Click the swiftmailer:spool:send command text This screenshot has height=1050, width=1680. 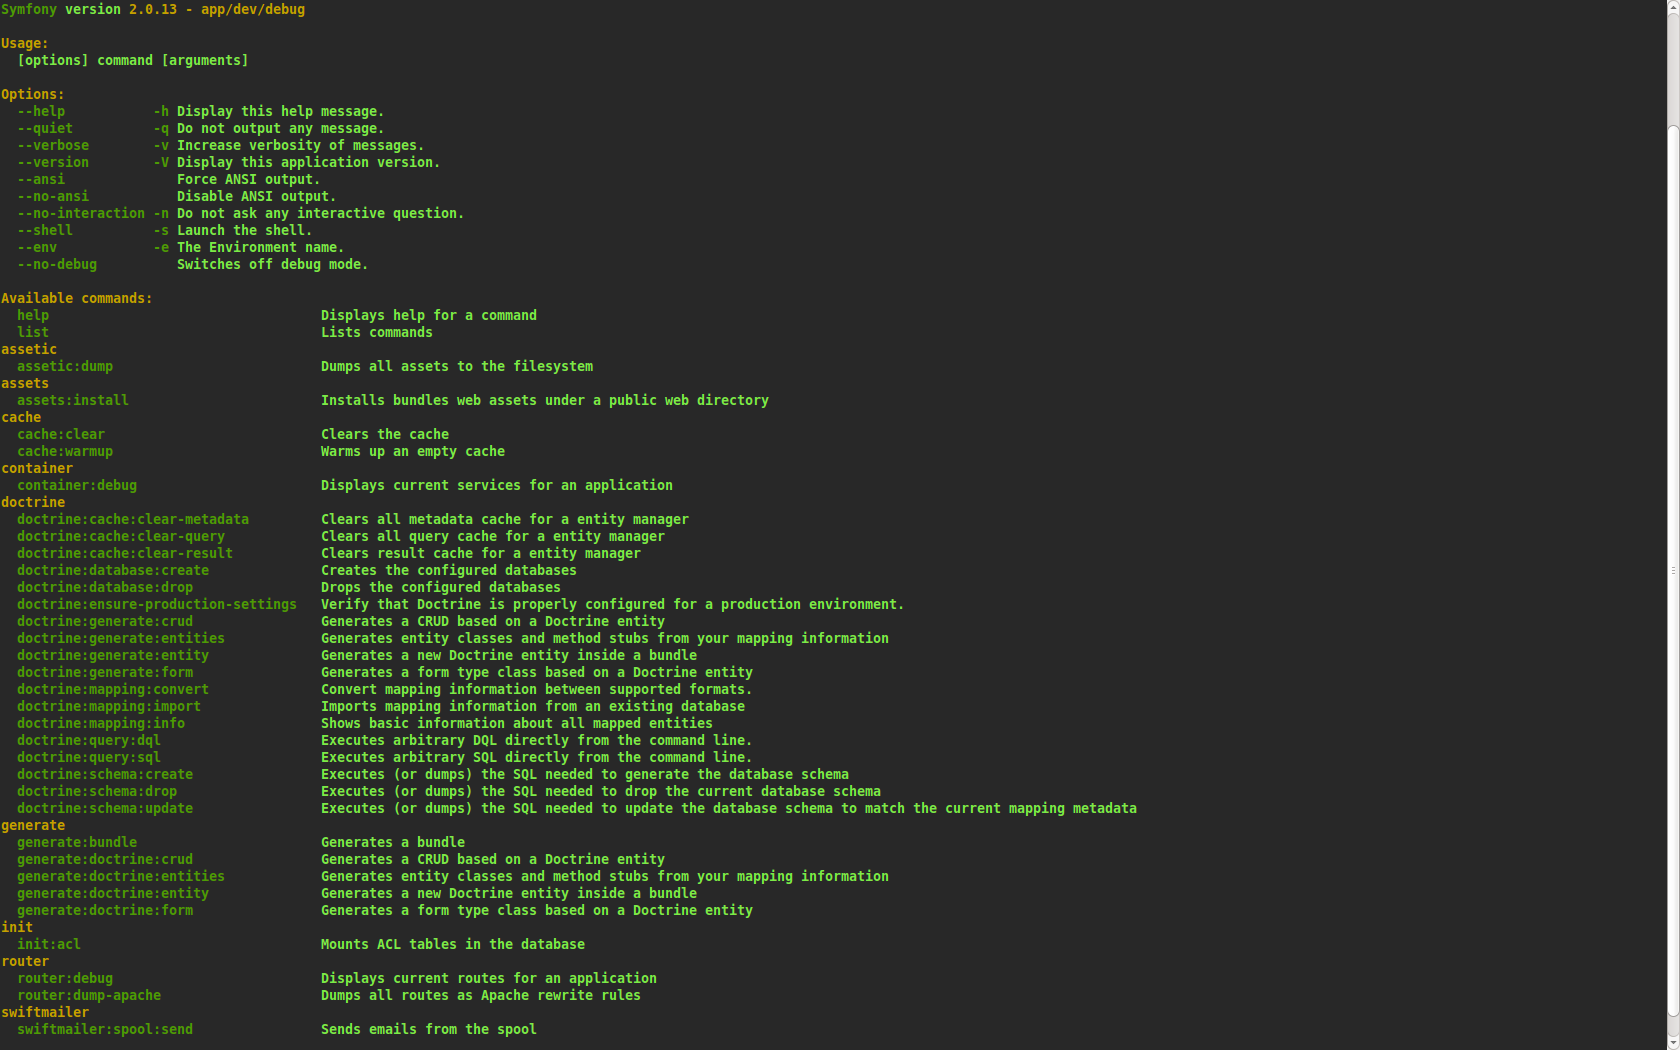[x=105, y=1029]
